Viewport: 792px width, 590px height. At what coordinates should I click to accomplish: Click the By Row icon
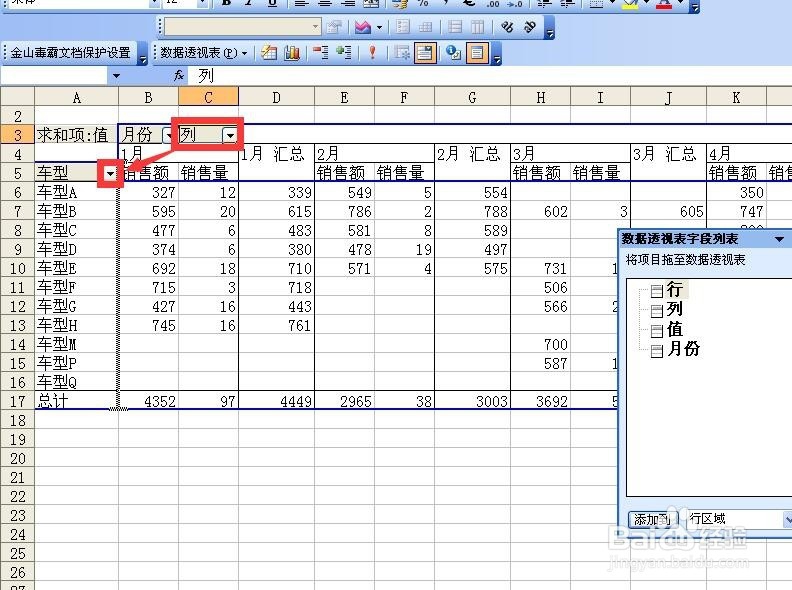pyautogui.click(x=455, y=27)
